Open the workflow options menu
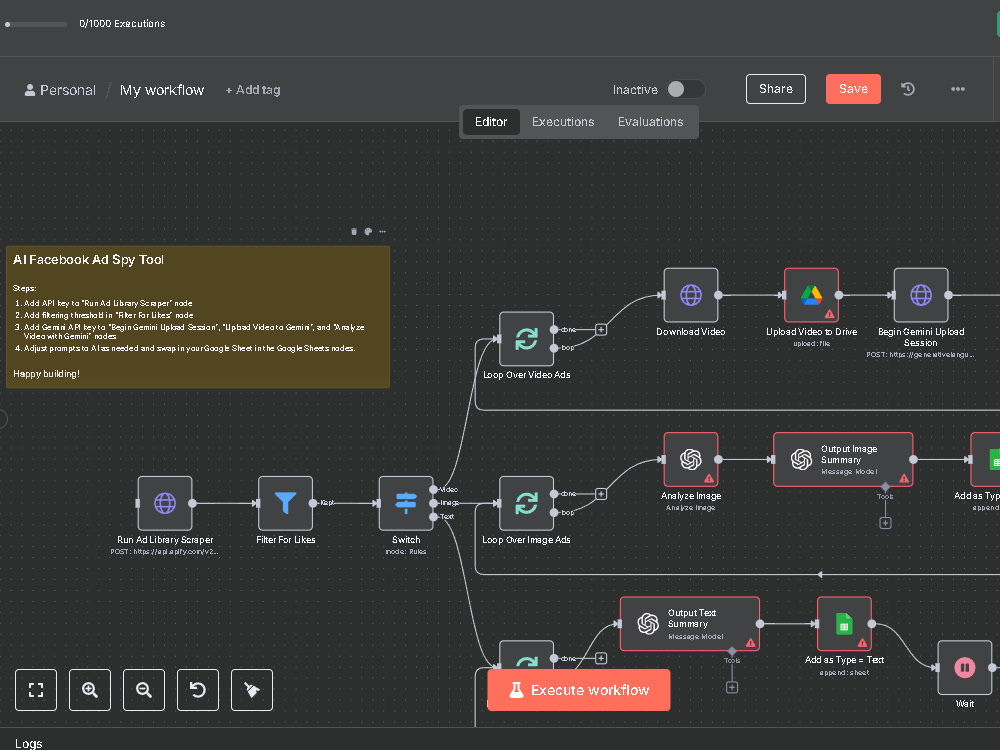This screenshot has height=750, width=1000. pyautogui.click(x=957, y=89)
